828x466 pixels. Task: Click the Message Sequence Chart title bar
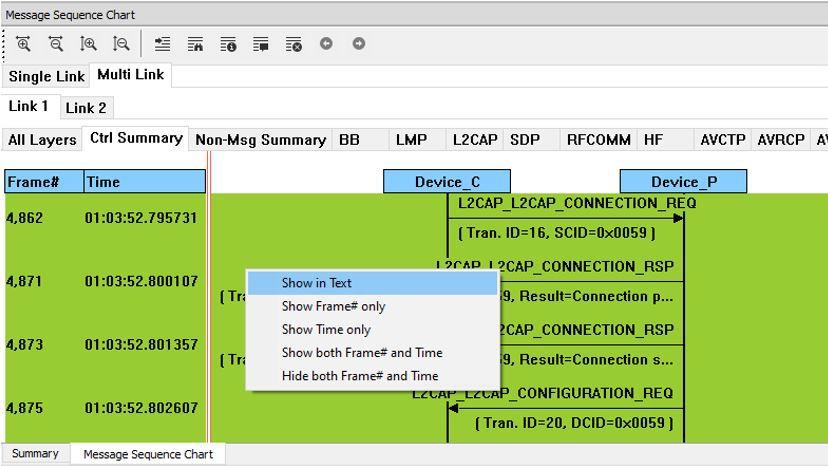click(414, 14)
